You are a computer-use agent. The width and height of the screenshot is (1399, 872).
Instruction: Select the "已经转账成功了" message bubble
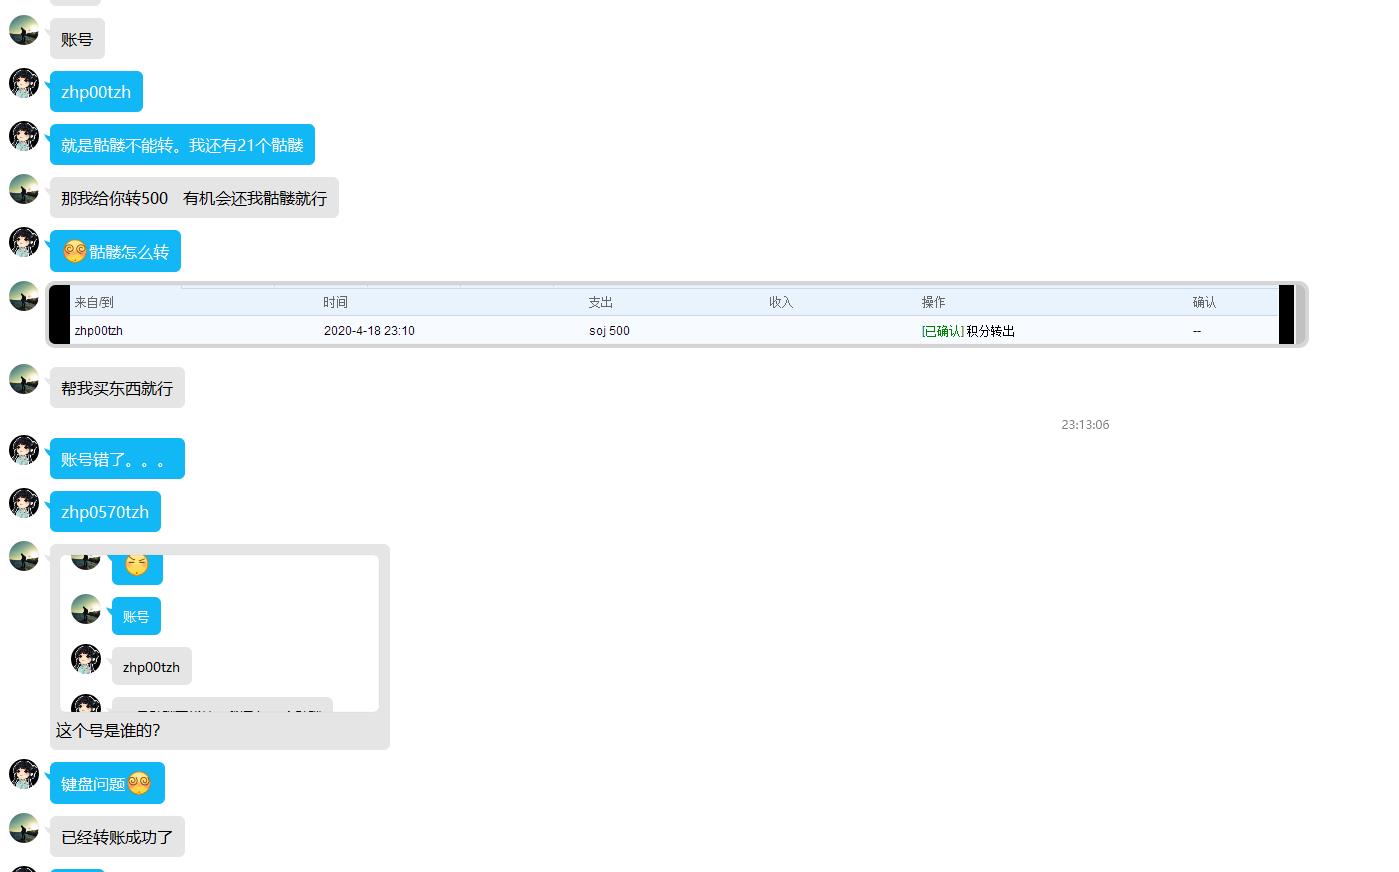coord(117,837)
